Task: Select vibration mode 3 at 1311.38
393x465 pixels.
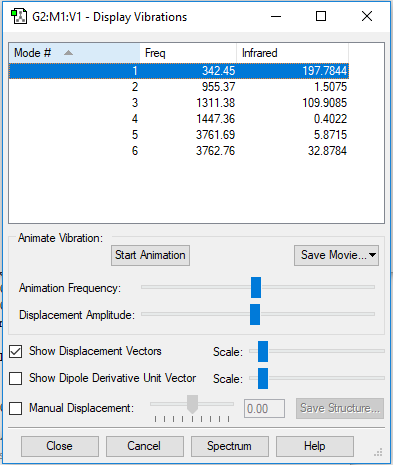Action: click(179, 103)
